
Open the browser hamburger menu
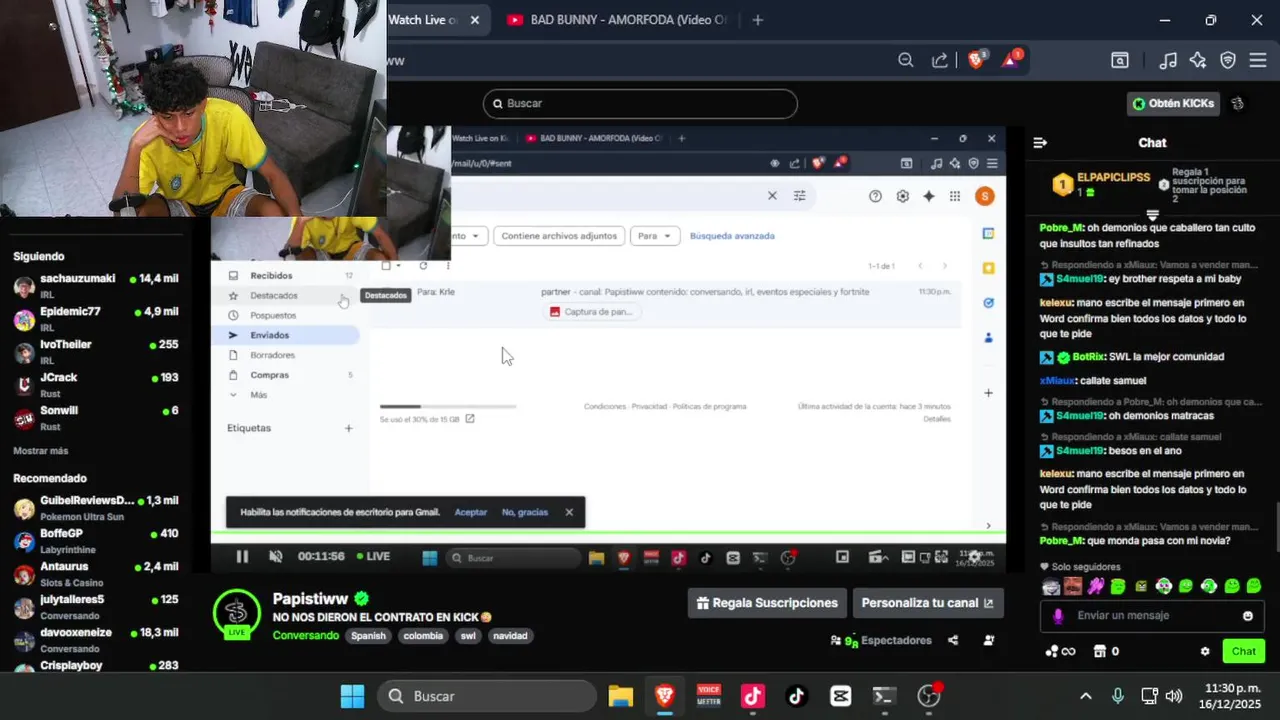click(1258, 60)
